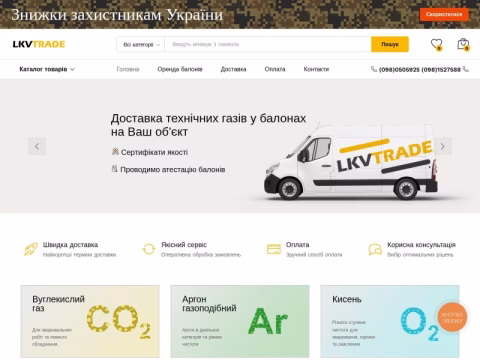
Task: Open the Кисень O2 card
Action: [x=390, y=321]
